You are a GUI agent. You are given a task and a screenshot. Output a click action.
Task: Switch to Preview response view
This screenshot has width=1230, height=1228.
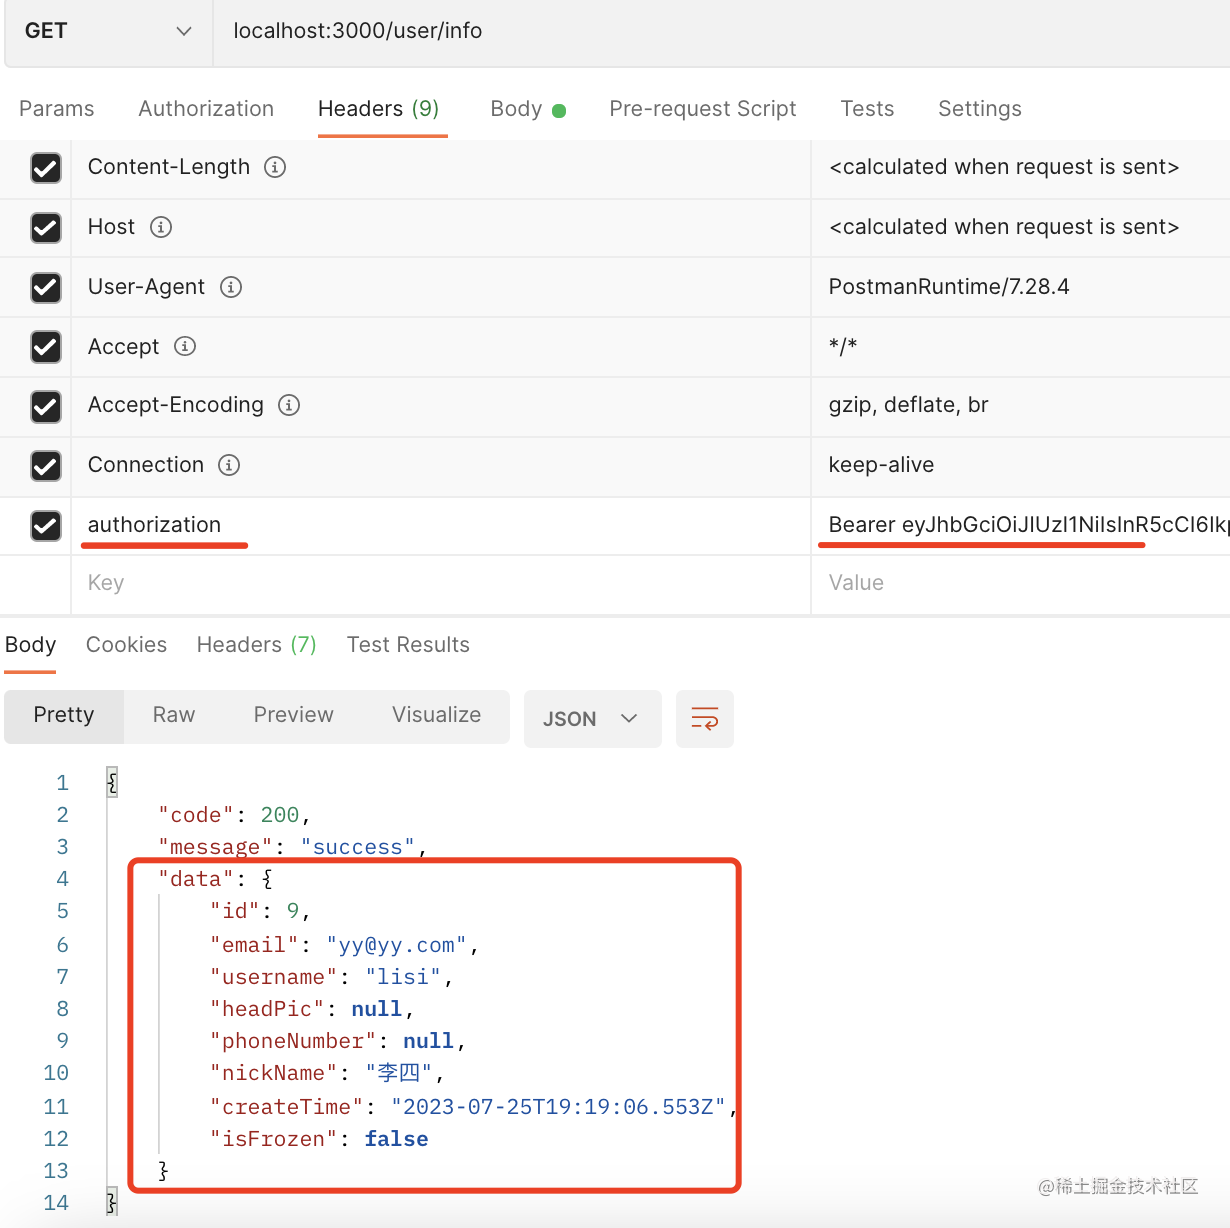coord(293,715)
